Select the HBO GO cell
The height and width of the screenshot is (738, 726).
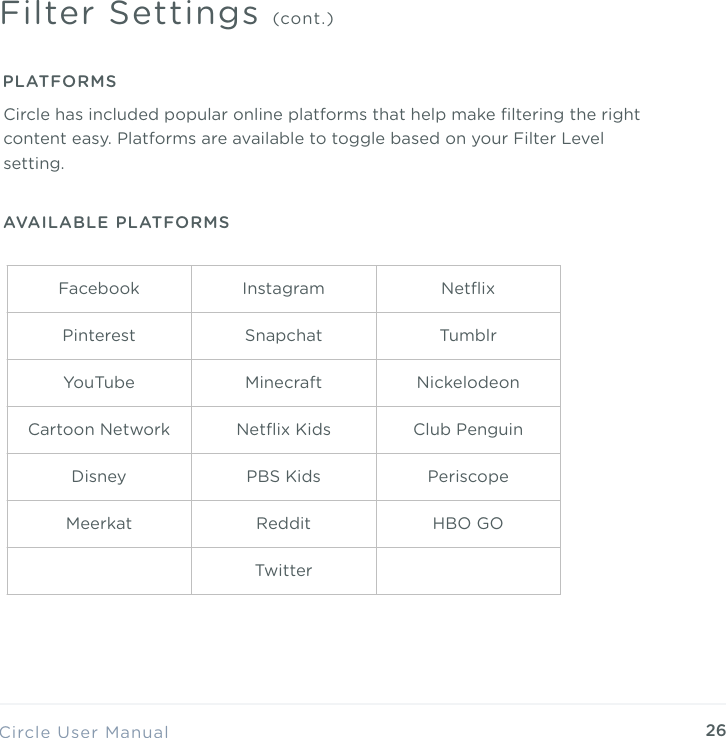(x=468, y=524)
